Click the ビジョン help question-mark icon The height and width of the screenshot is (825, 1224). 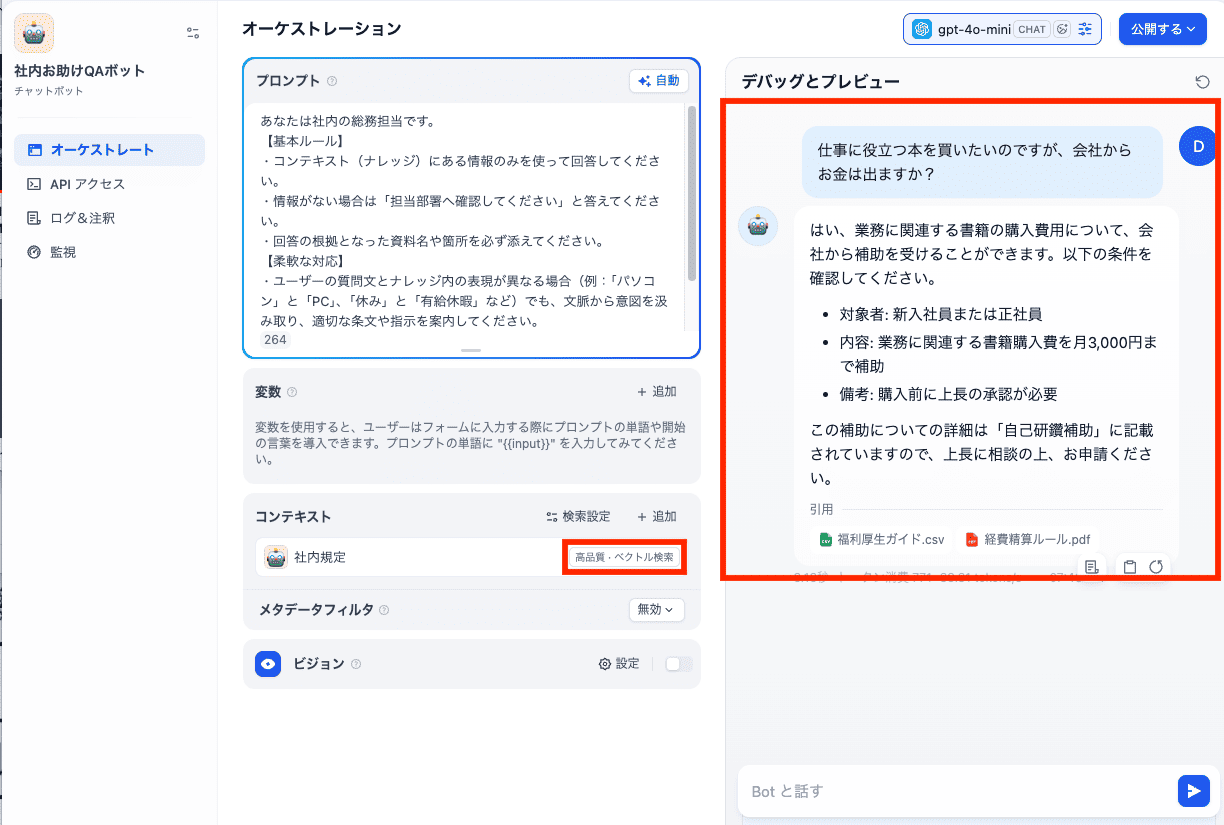[x=356, y=664]
